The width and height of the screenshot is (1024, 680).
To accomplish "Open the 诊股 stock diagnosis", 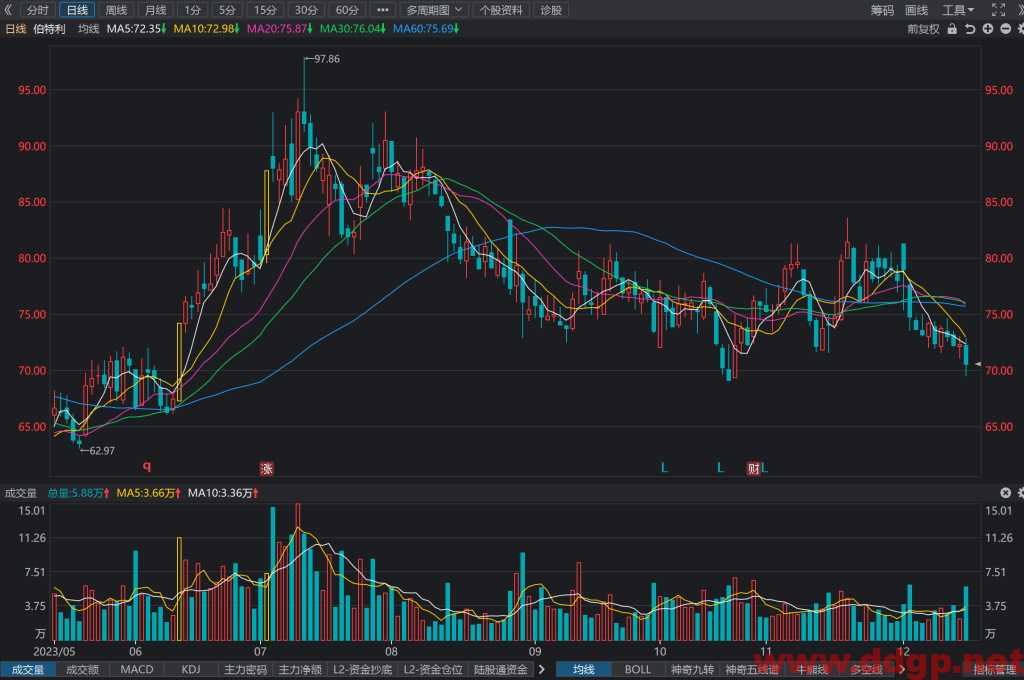I will click(x=551, y=10).
